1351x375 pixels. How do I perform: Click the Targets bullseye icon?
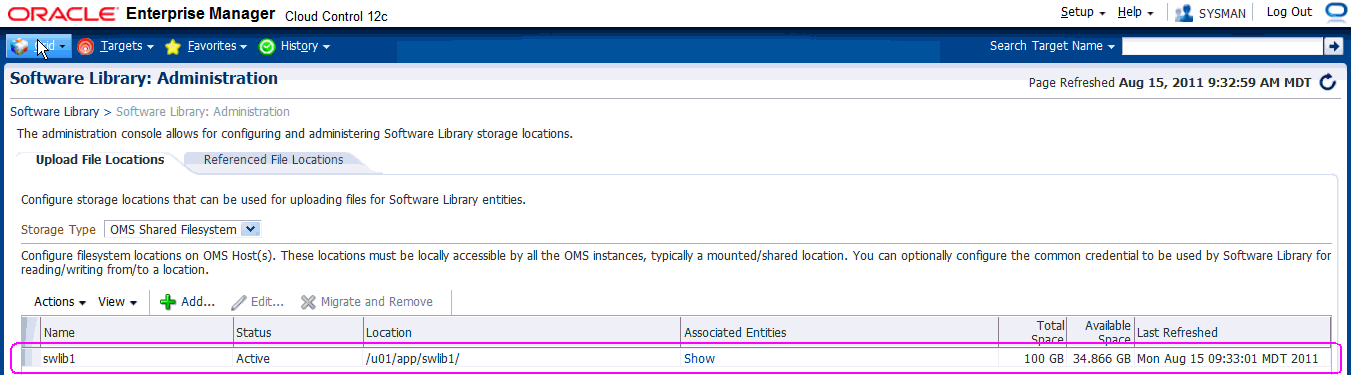click(86, 46)
